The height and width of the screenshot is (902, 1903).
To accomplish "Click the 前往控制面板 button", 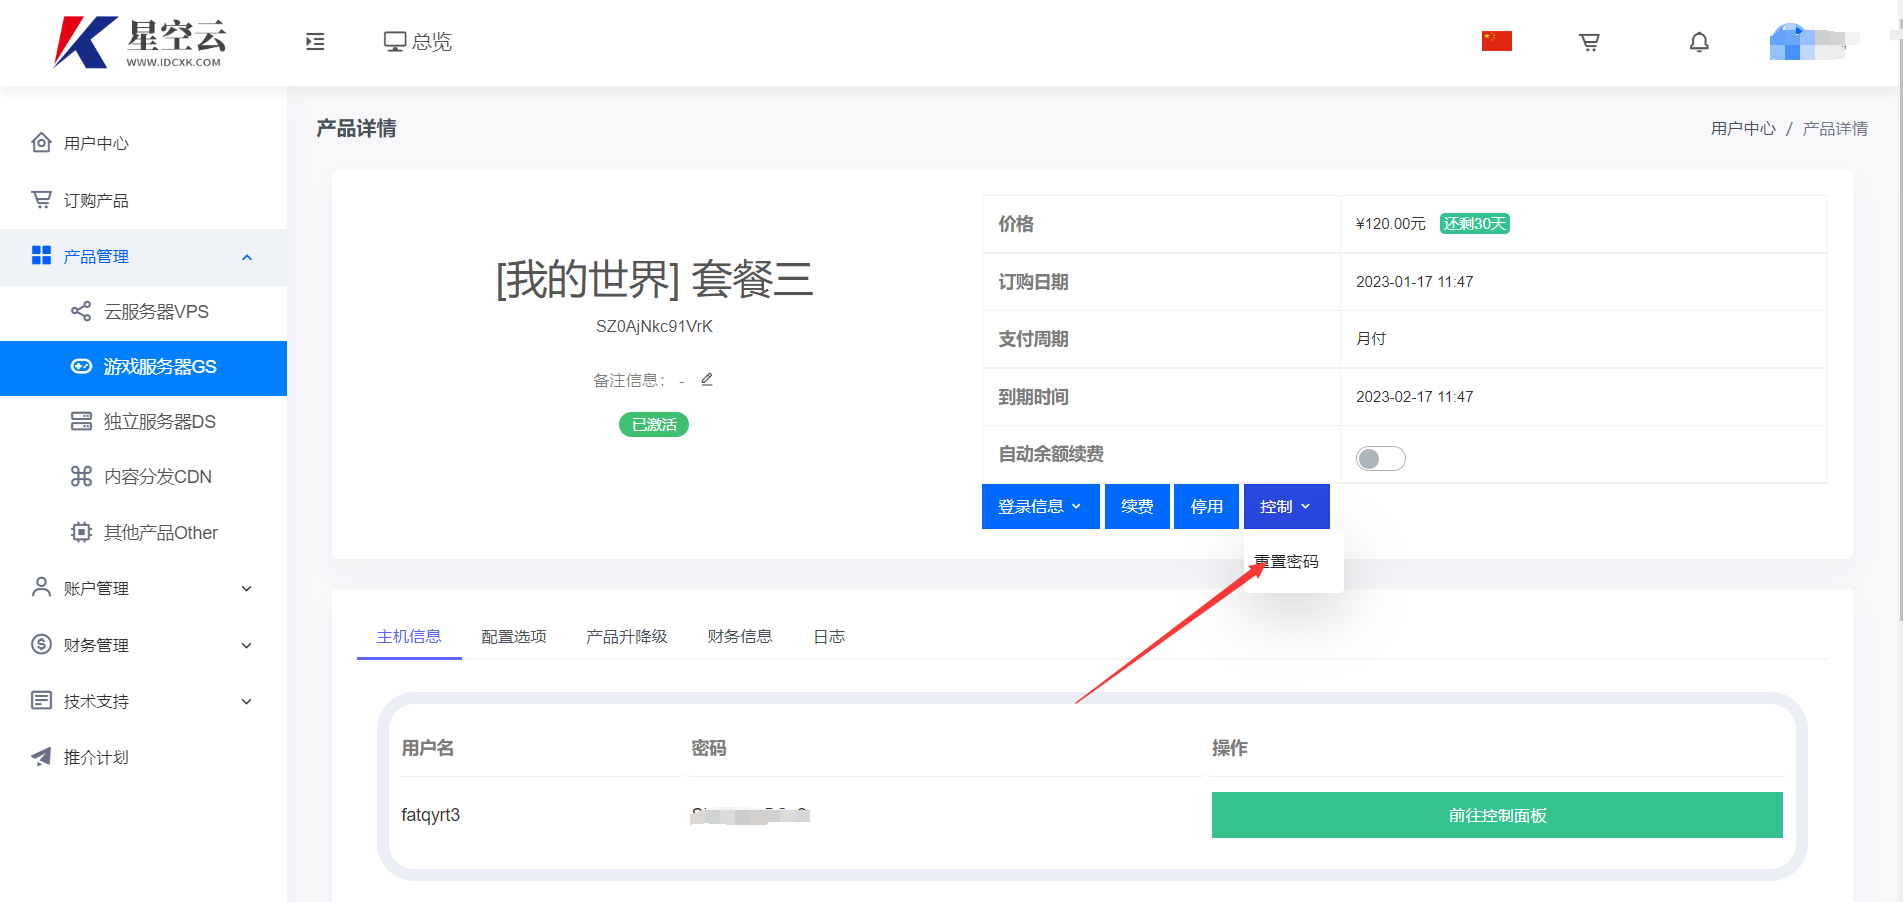I will click(1497, 815).
